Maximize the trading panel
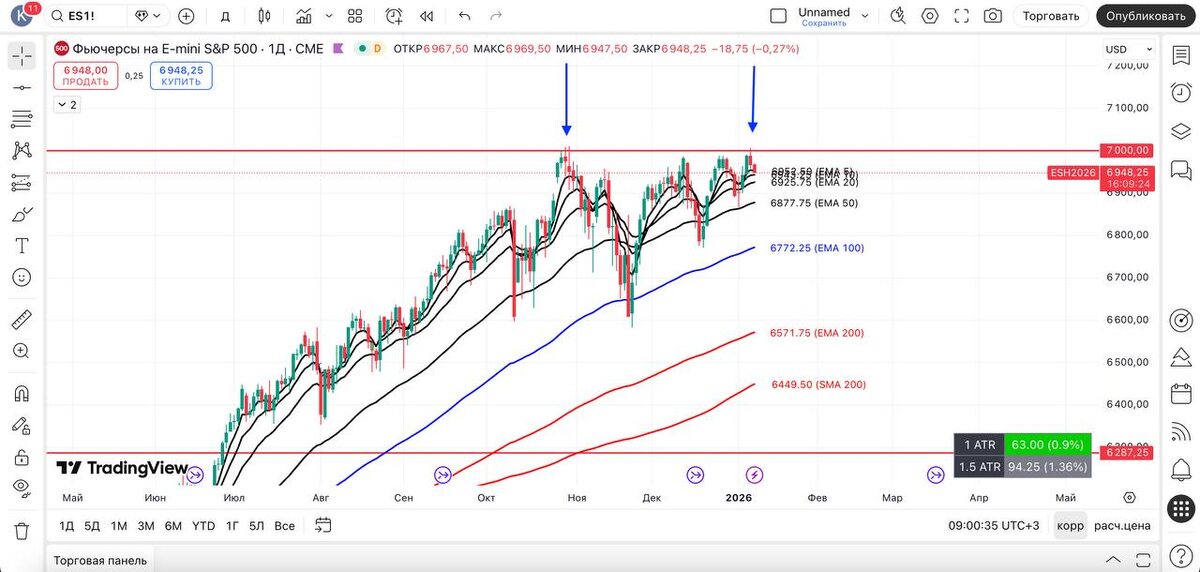The image size is (1200, 572). 1141,560
